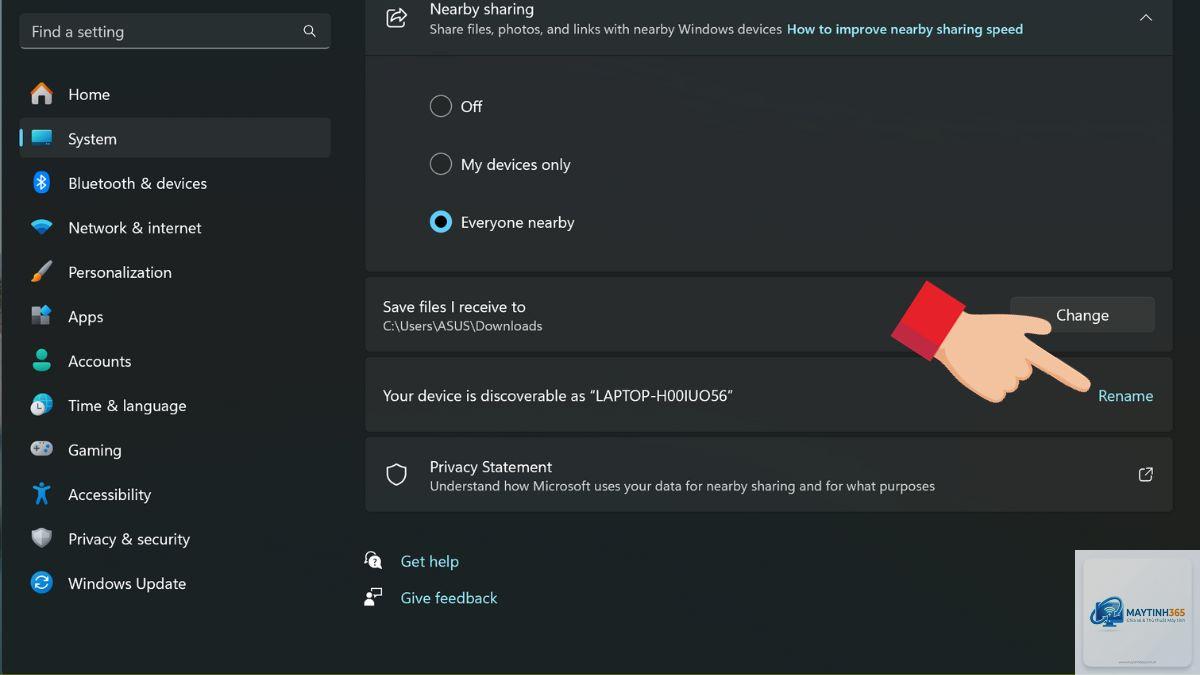1200x675 pixels.
Task: Go to Network & internet settings
Action: click(x=175, y=228)
